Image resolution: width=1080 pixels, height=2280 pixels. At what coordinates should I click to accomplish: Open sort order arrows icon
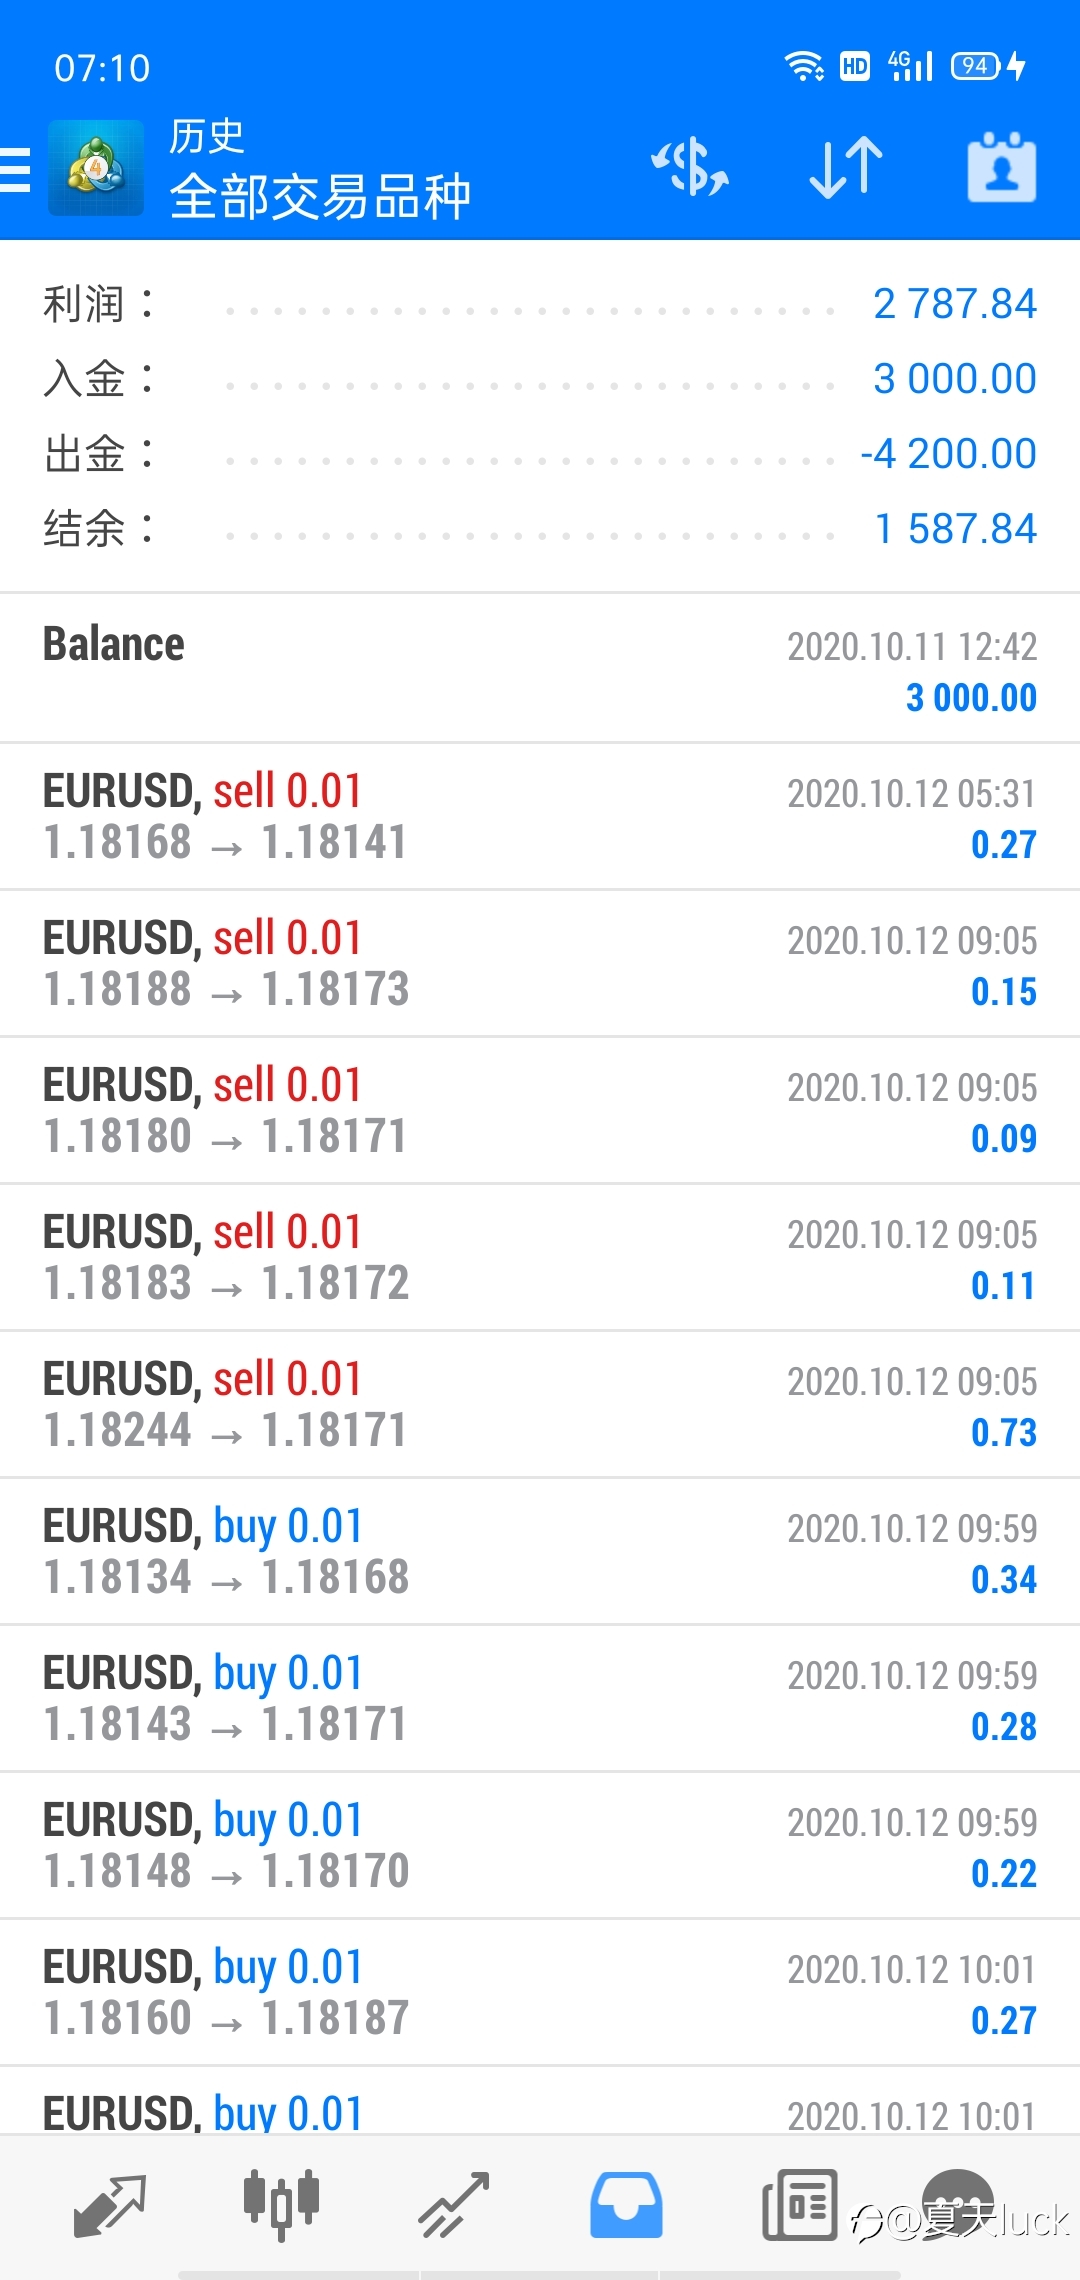coord(846,167)
